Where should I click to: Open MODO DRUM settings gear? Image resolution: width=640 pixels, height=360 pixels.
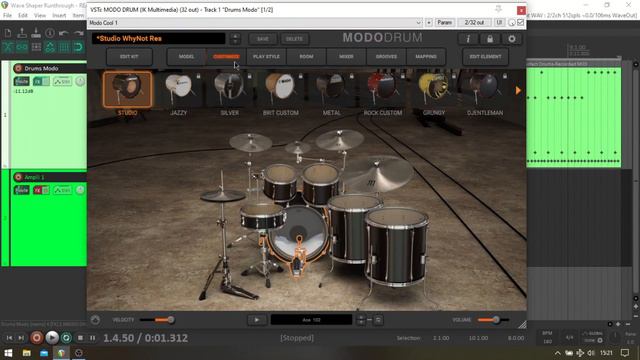512,39
